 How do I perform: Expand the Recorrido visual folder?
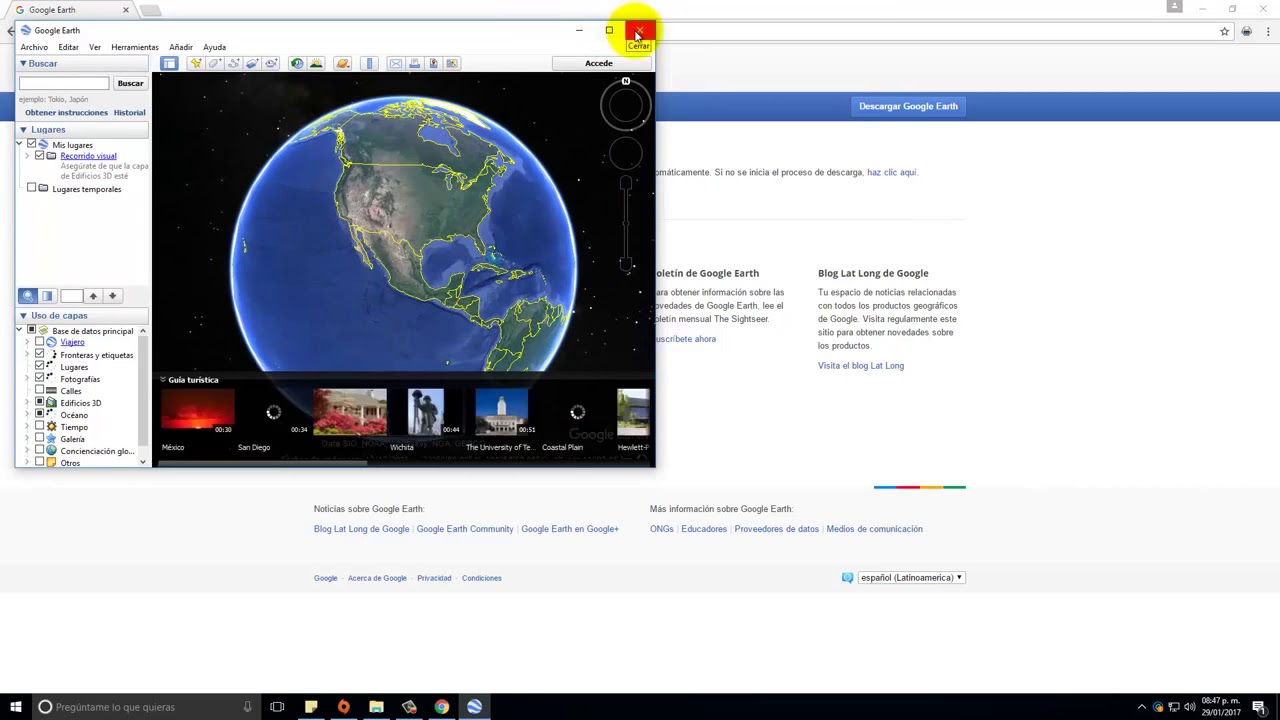pos(27,156)
